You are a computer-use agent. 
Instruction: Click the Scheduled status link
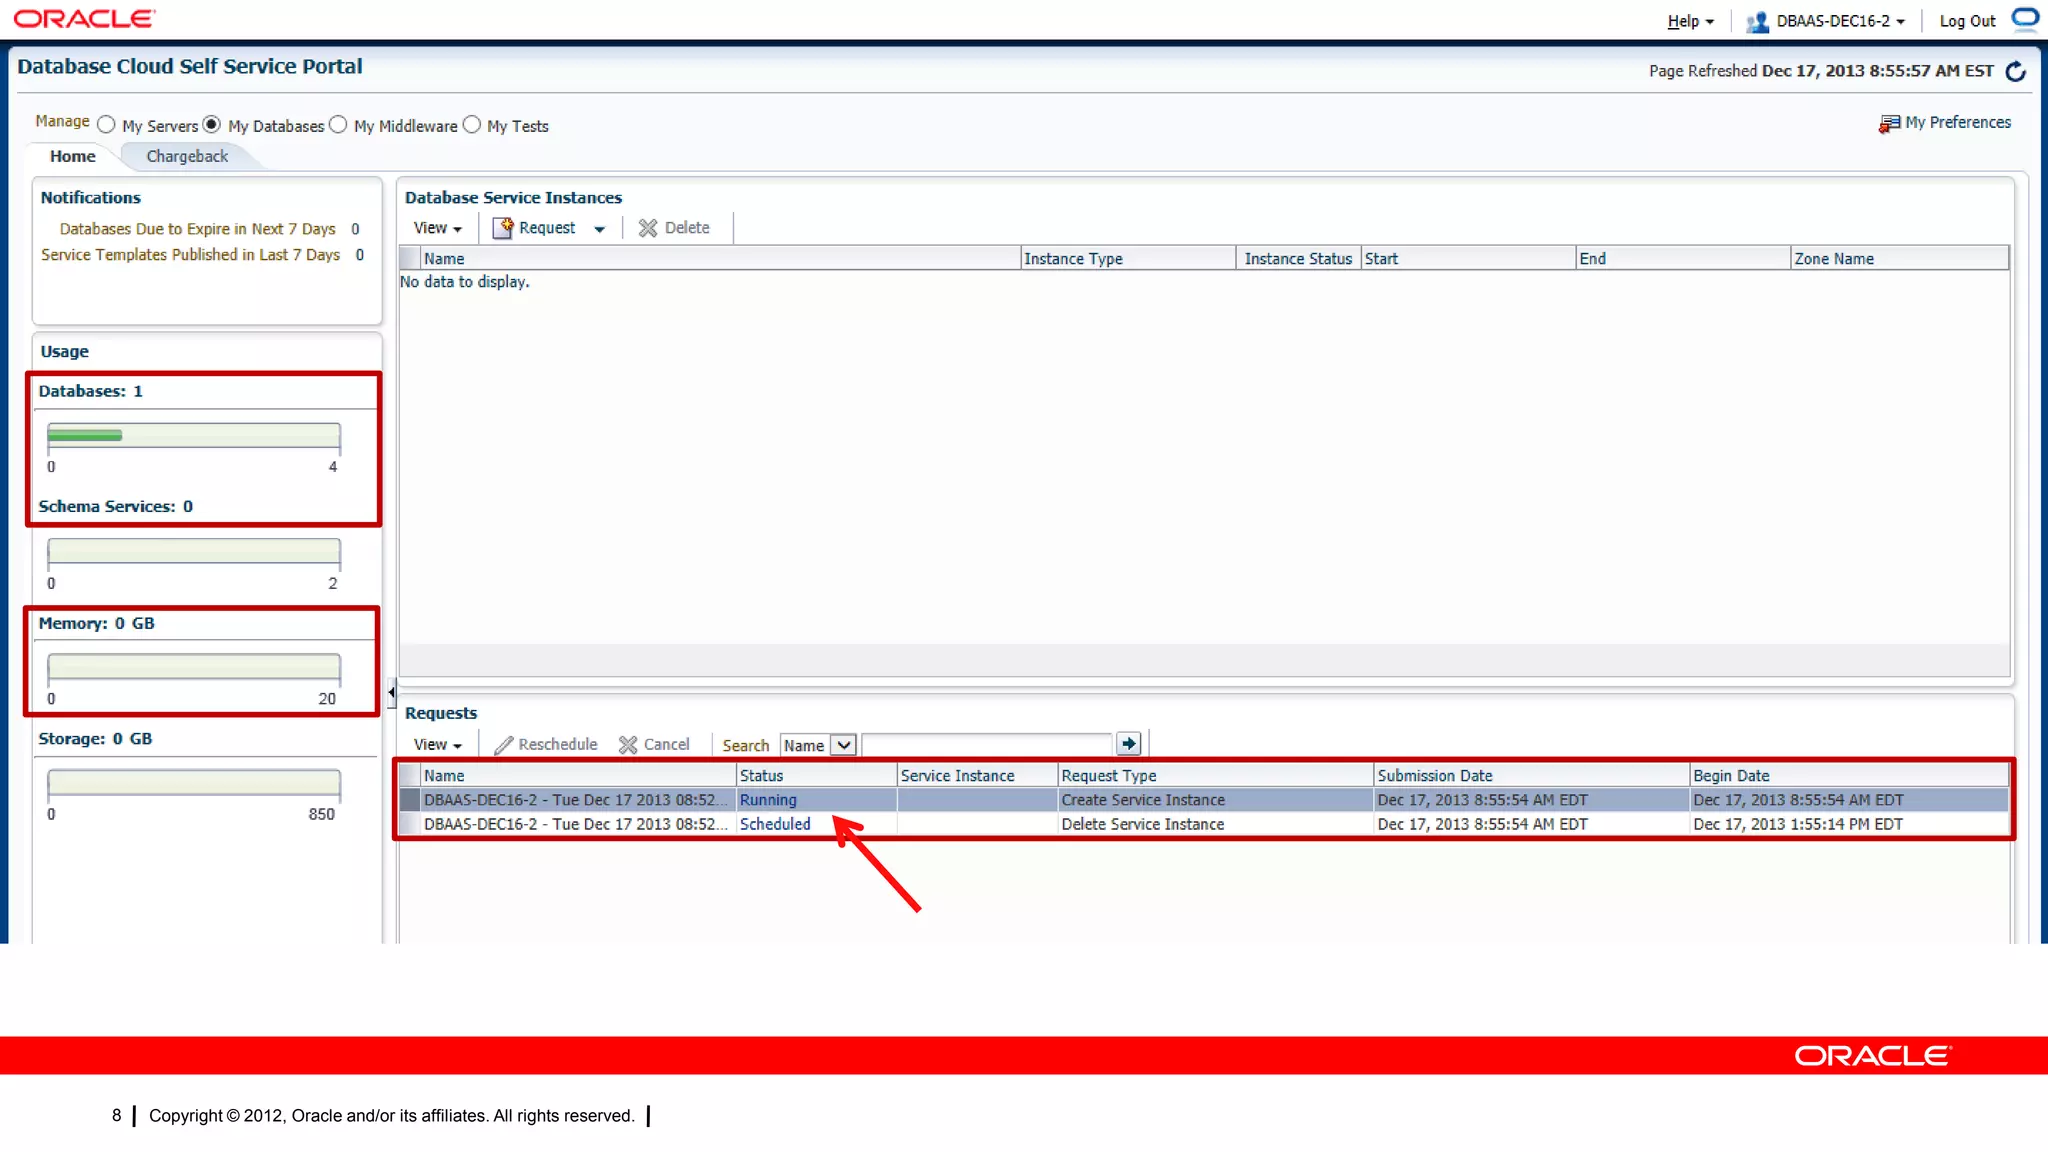tap(775, 824)
